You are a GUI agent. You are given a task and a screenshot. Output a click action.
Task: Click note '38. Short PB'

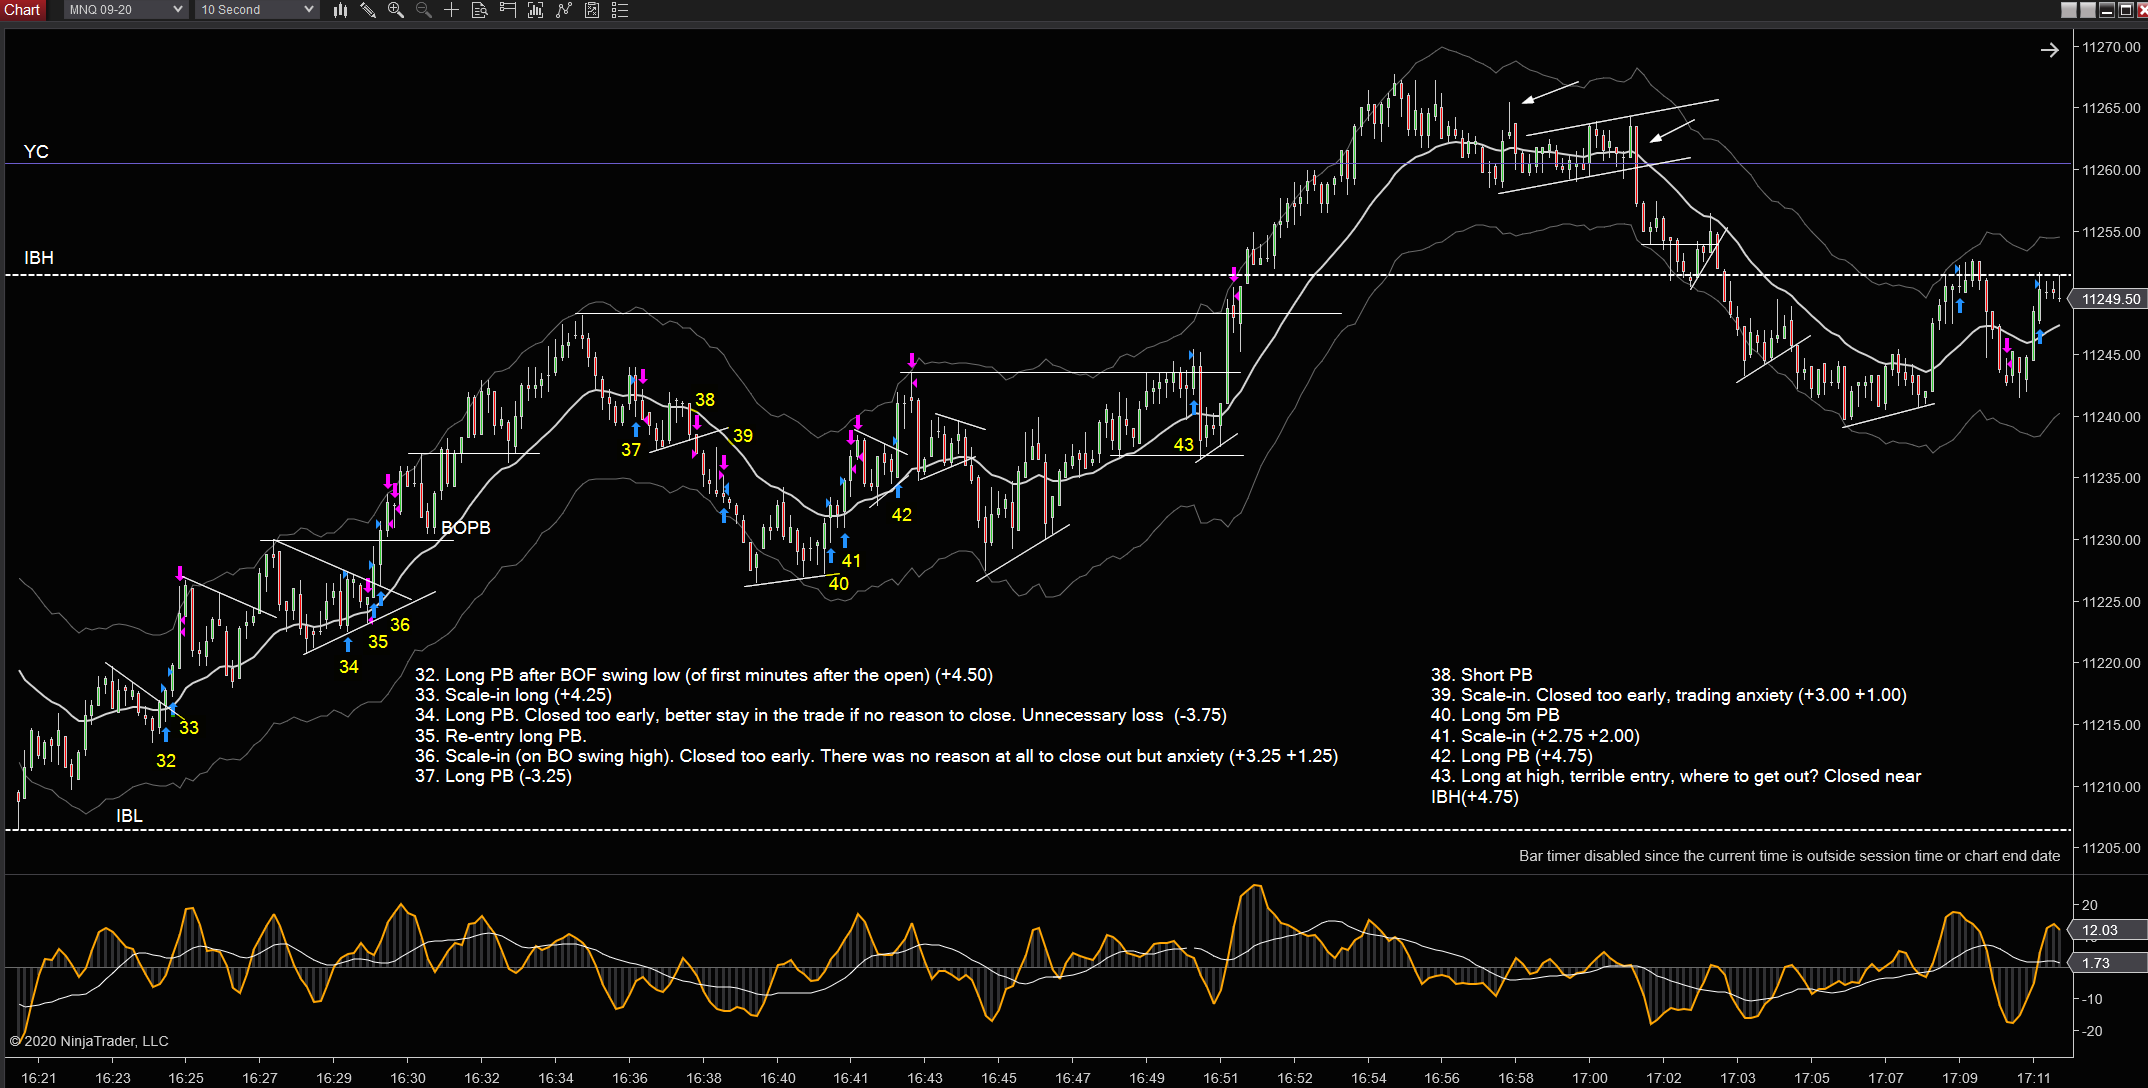(1482, 675)
